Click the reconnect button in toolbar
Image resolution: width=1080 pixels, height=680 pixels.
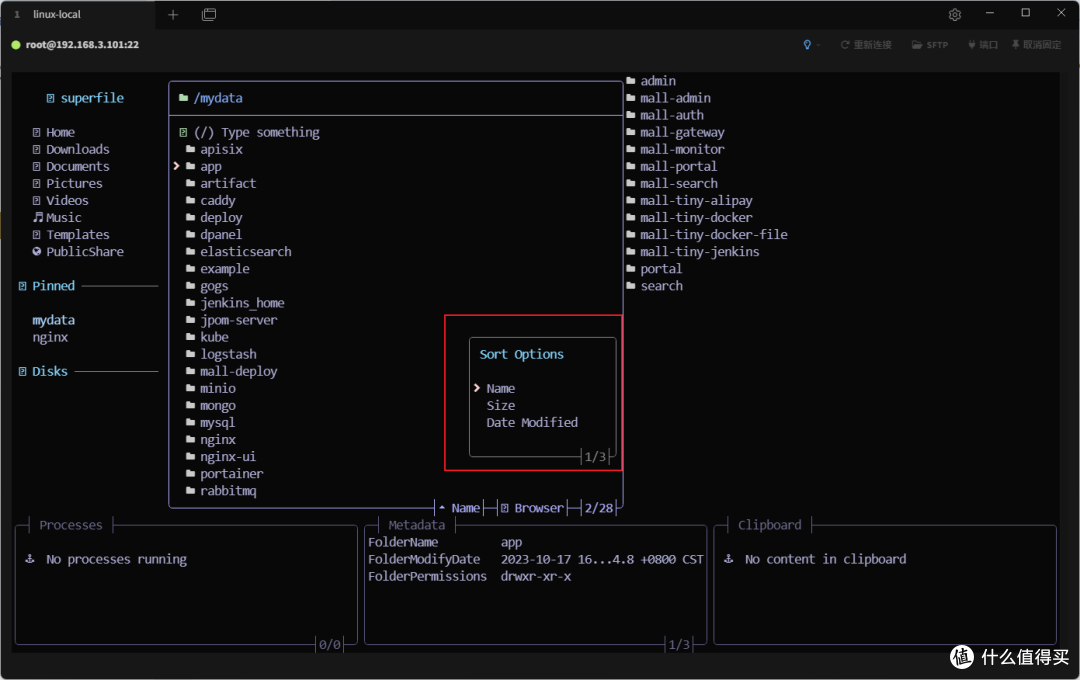pos(866,45)
